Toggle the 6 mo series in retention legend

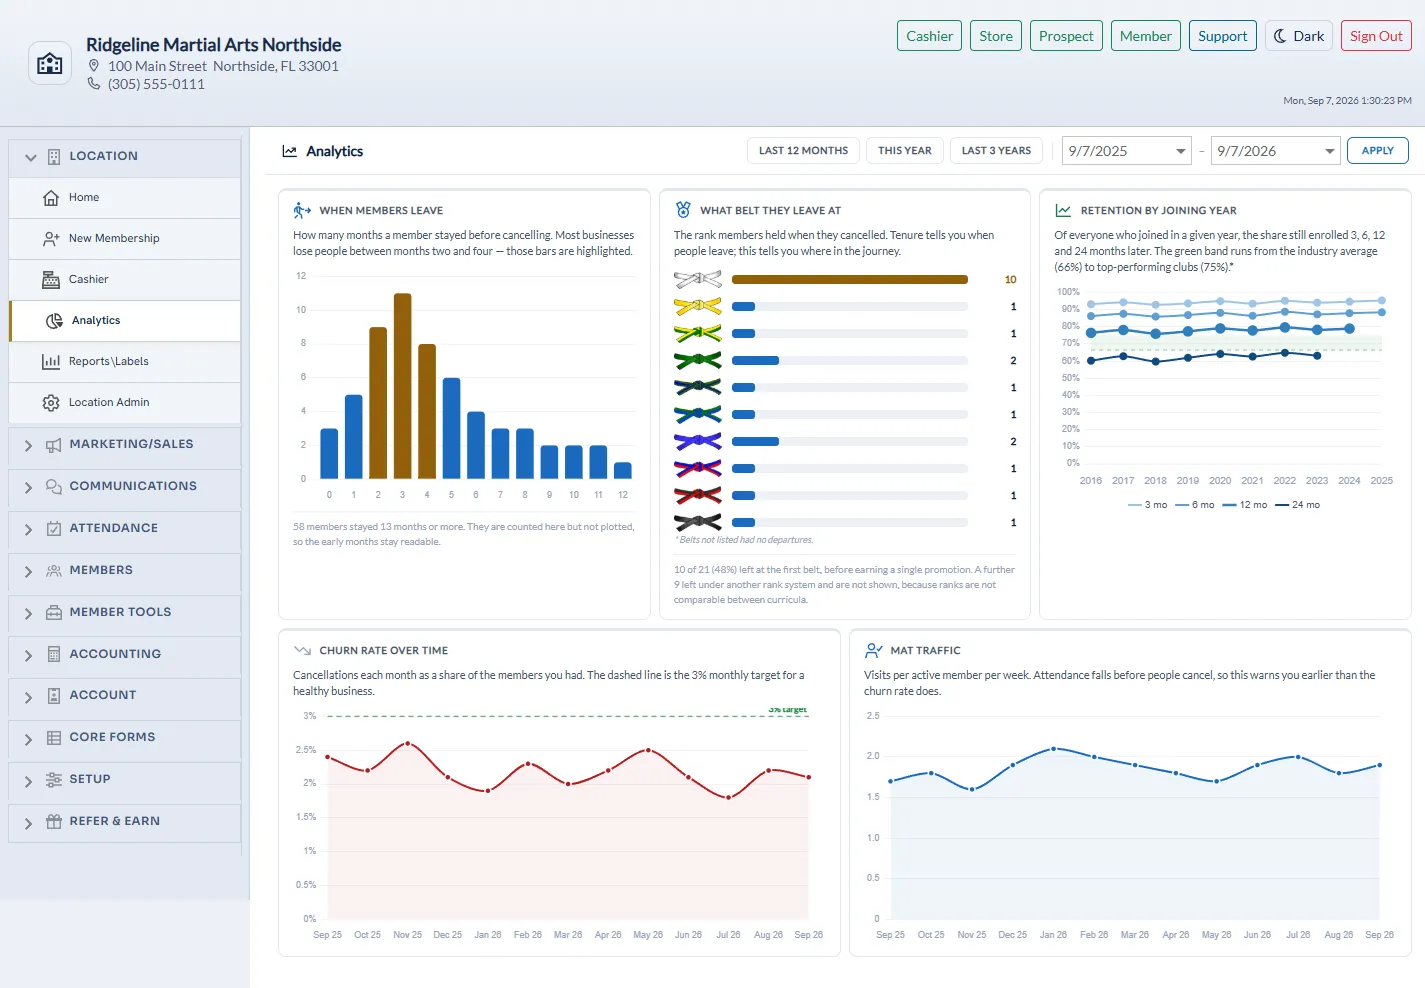pos(1195,505)
